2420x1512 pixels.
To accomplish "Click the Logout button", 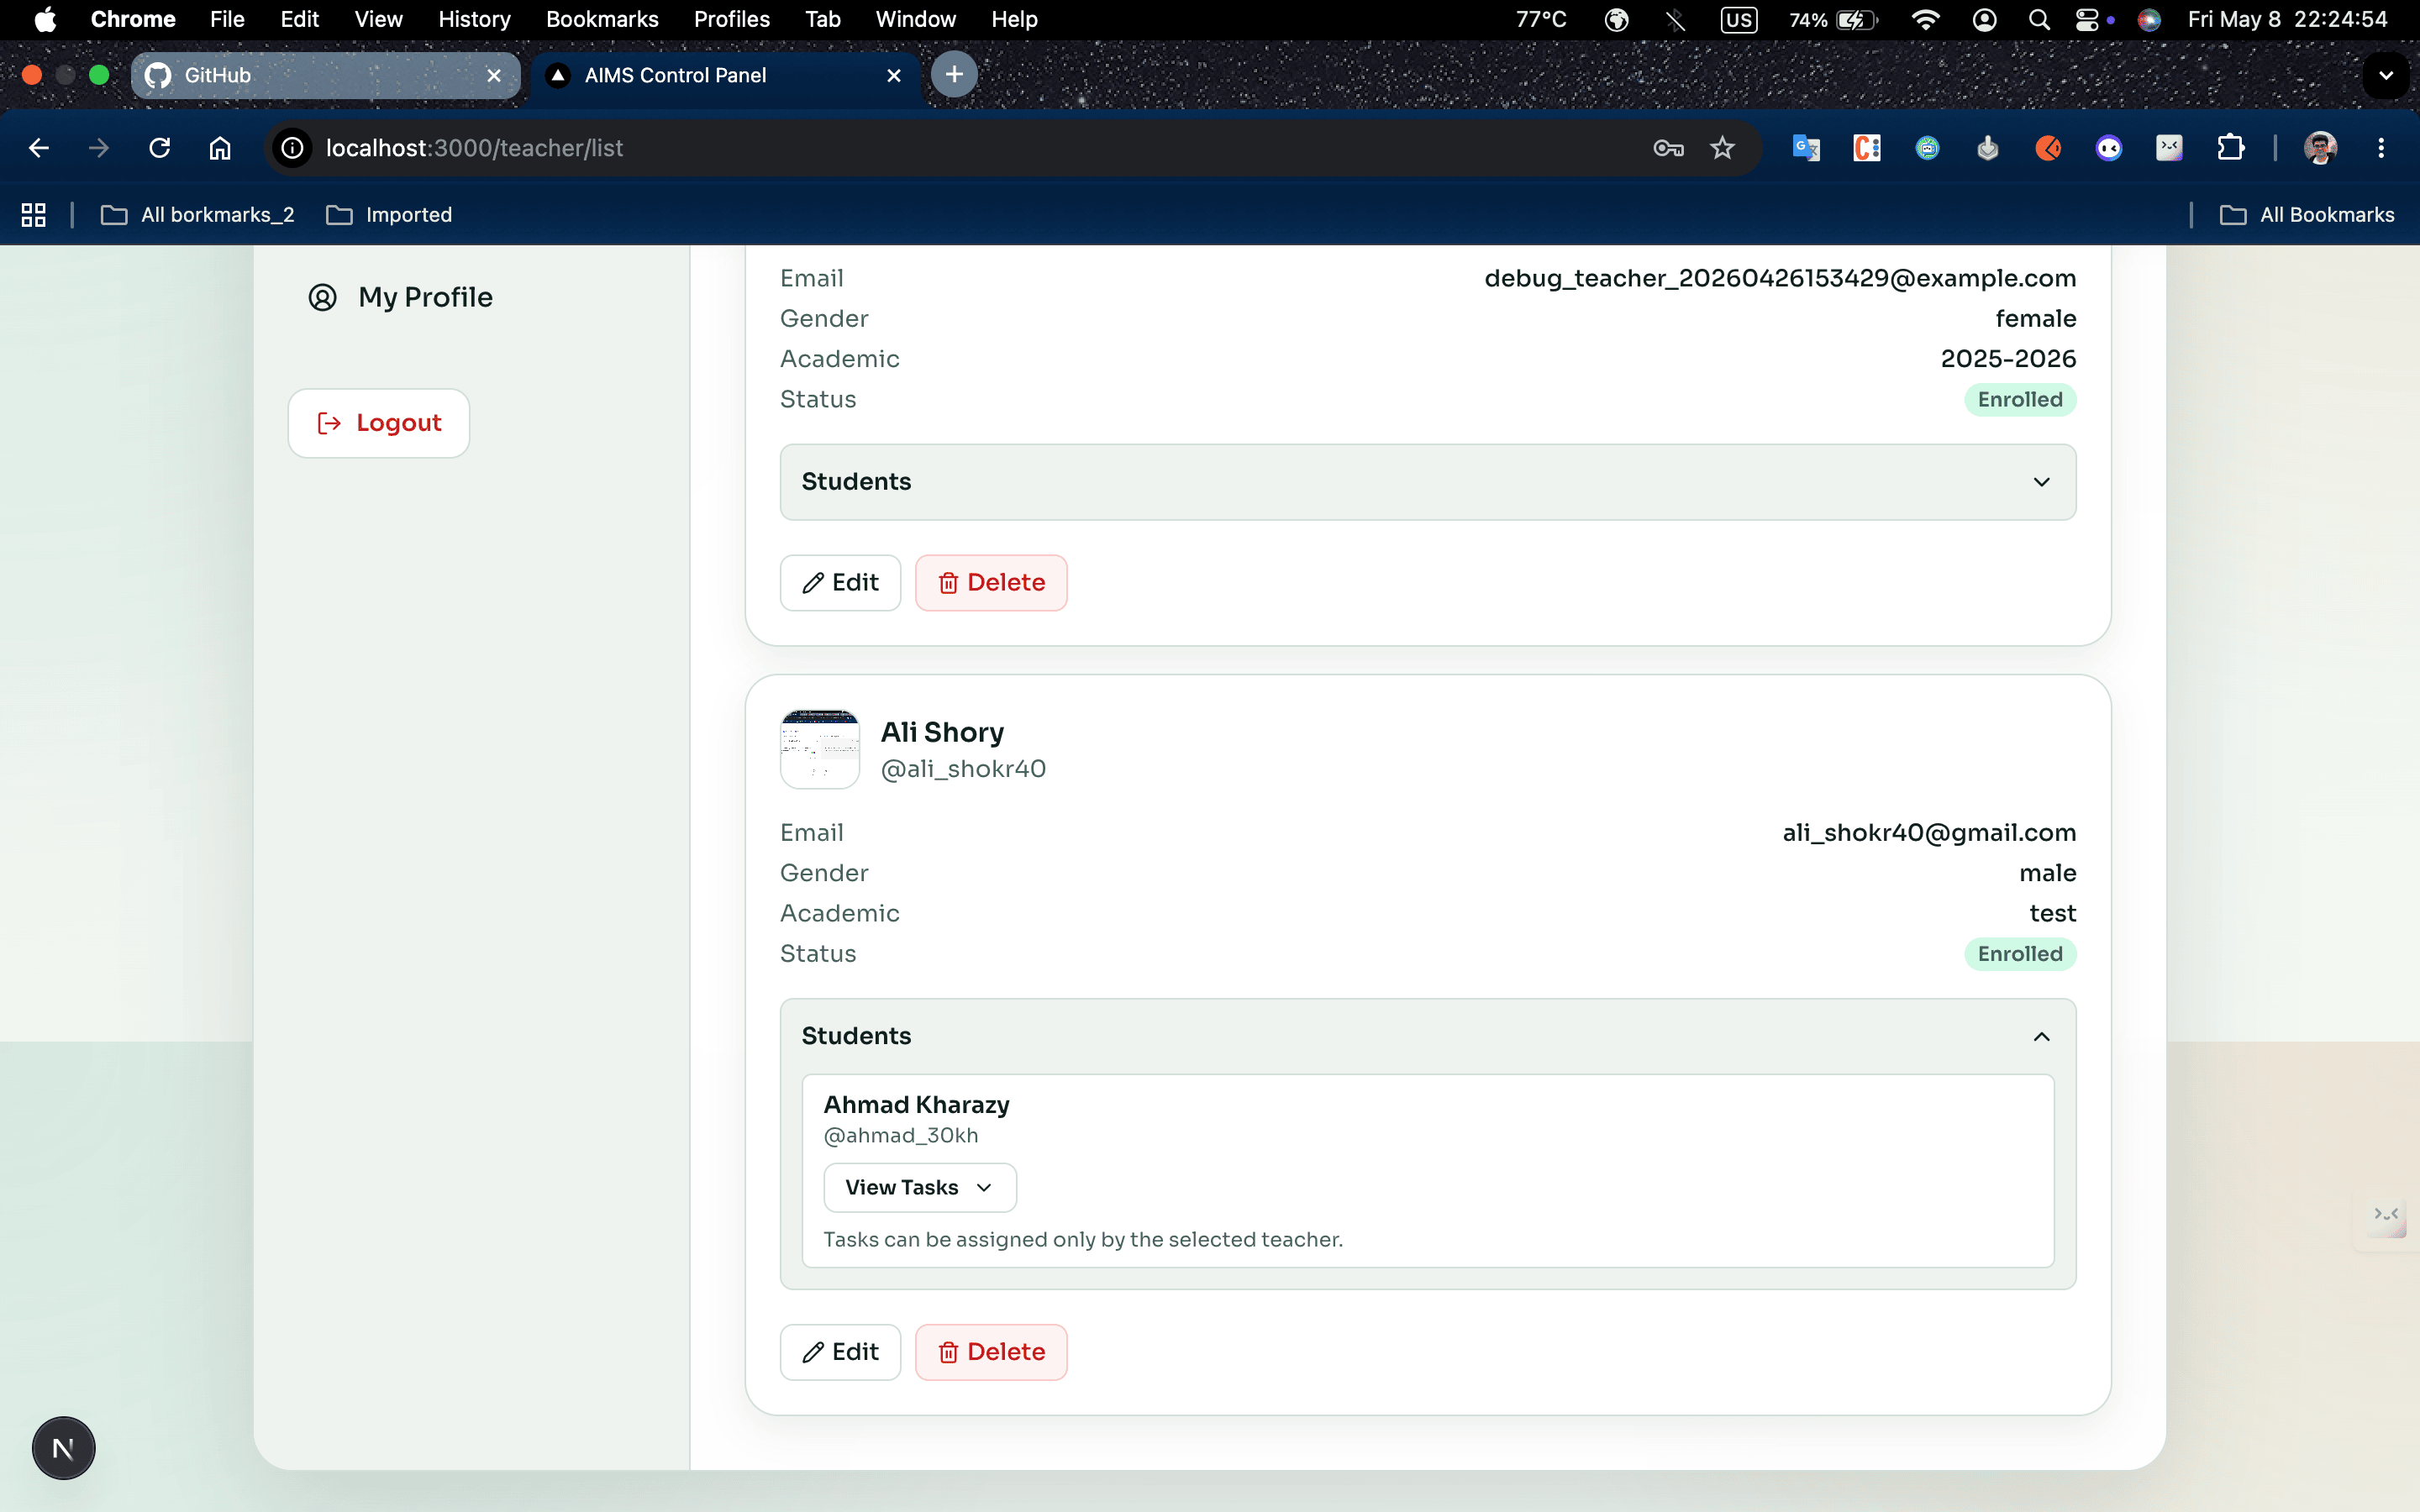I will click(x=379, y=423).
